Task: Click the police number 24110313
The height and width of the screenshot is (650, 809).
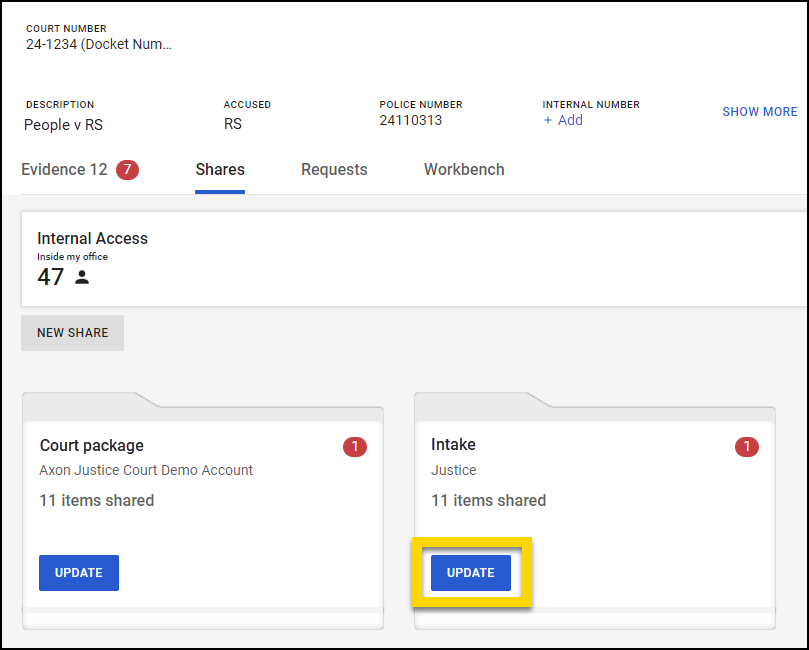Action: (410, 120)
